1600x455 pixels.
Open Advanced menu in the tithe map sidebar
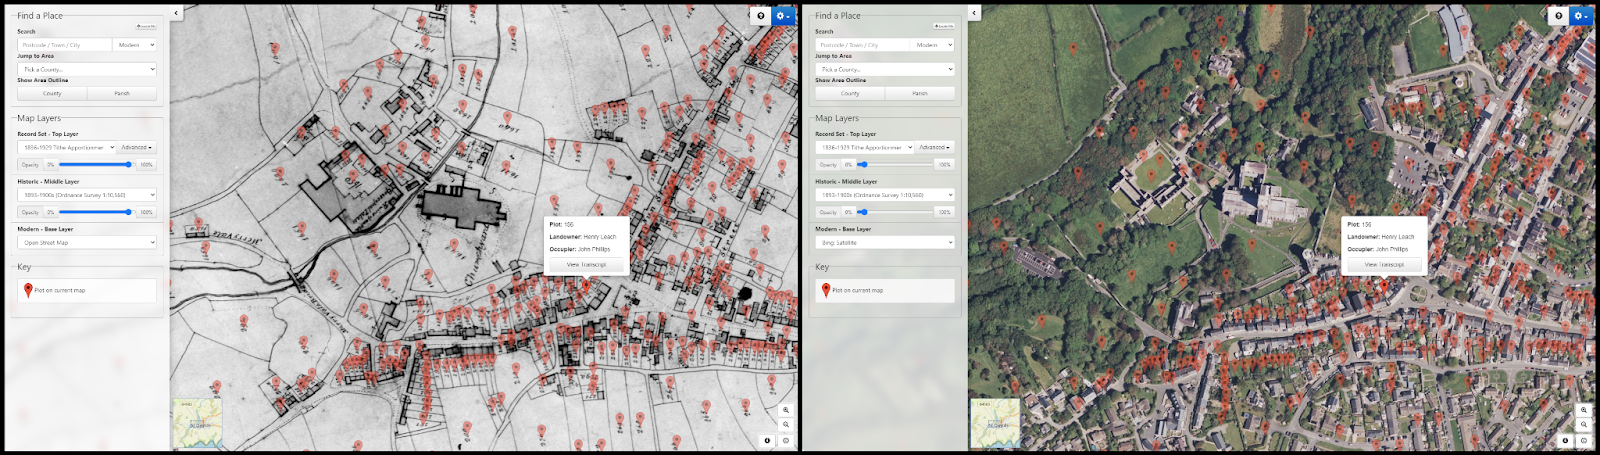(136, 147)
